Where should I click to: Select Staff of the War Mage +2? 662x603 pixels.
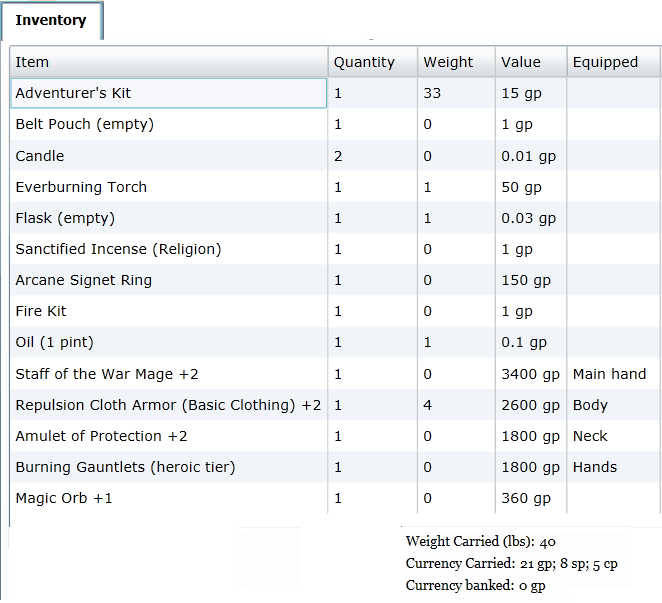pos(107,374)
